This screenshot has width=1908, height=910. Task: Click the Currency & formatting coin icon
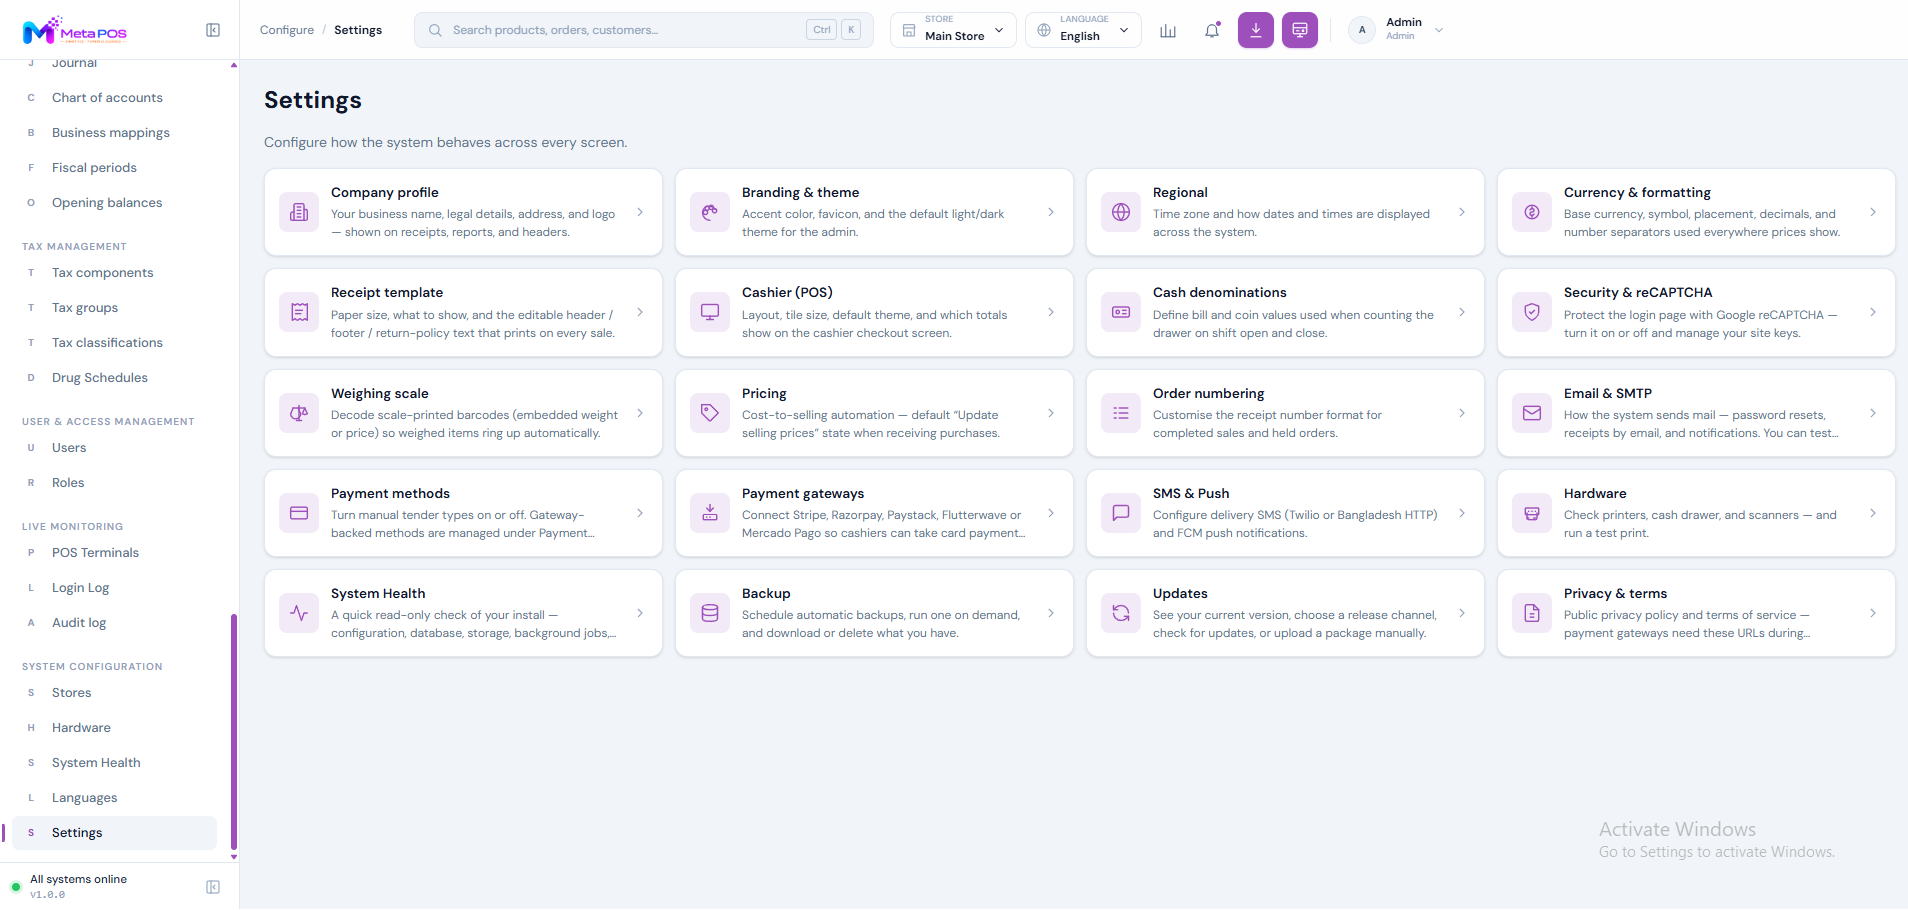click(x=1532, y=212)
